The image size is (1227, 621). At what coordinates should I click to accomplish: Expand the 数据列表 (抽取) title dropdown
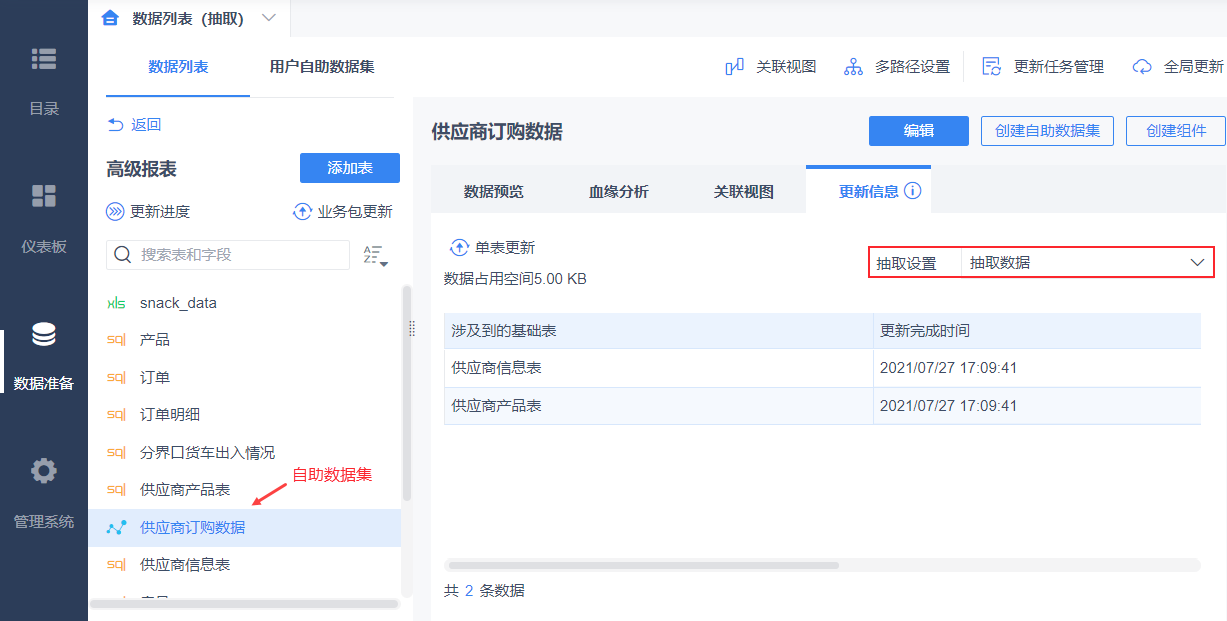[268, 18]
